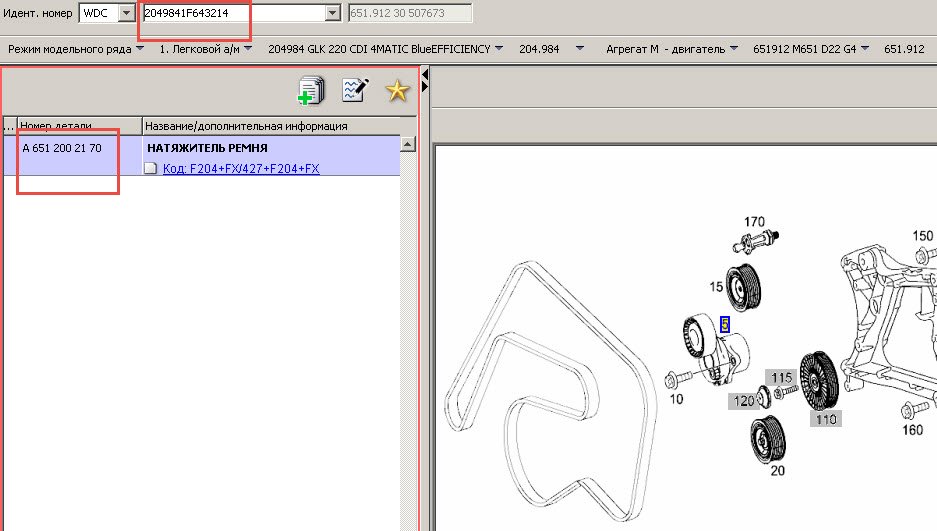Click the small document icon beside the Код link

point(151,169)
